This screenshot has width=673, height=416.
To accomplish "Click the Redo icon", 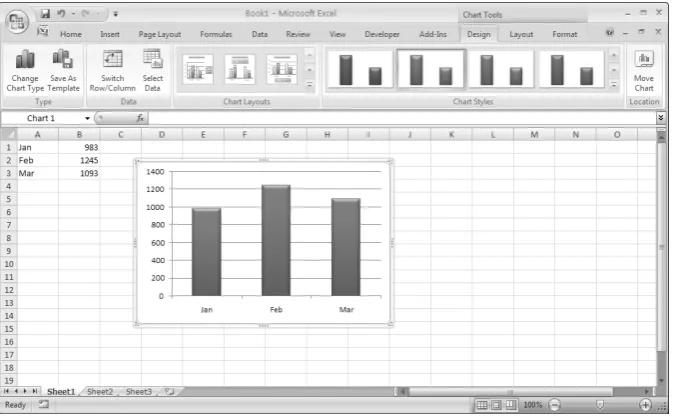I will [86, 14].
